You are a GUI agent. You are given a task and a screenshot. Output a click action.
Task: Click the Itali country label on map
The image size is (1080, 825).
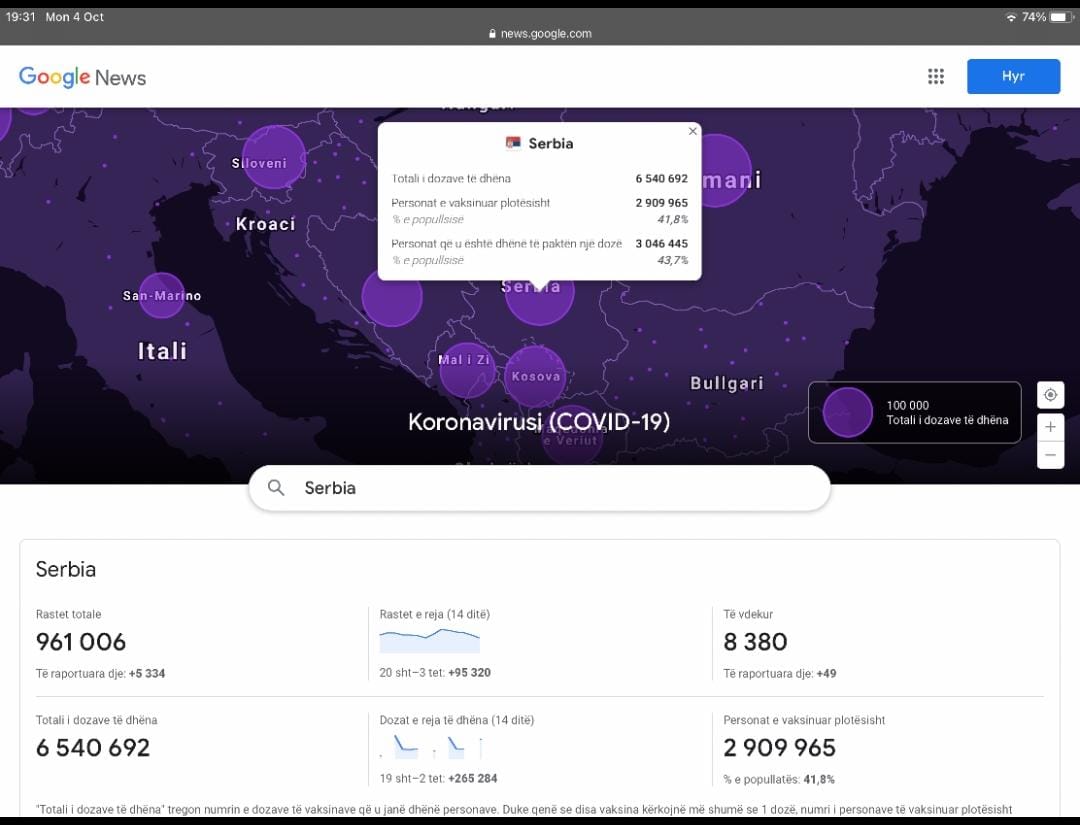coord(162,351)
